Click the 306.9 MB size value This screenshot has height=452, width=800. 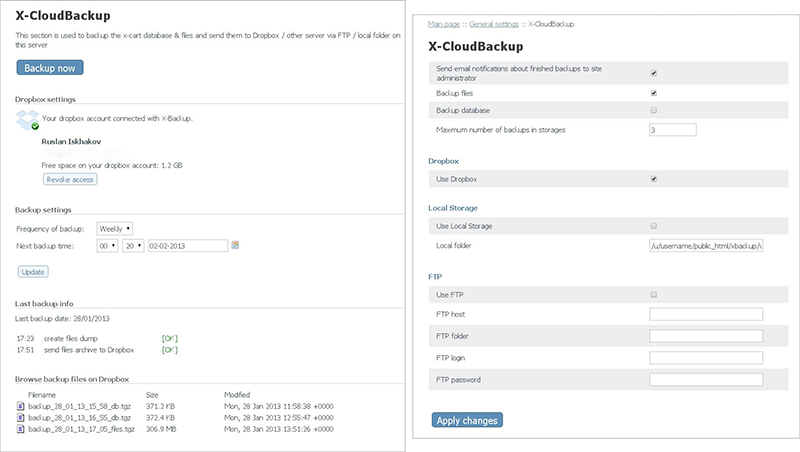(161, 429)
